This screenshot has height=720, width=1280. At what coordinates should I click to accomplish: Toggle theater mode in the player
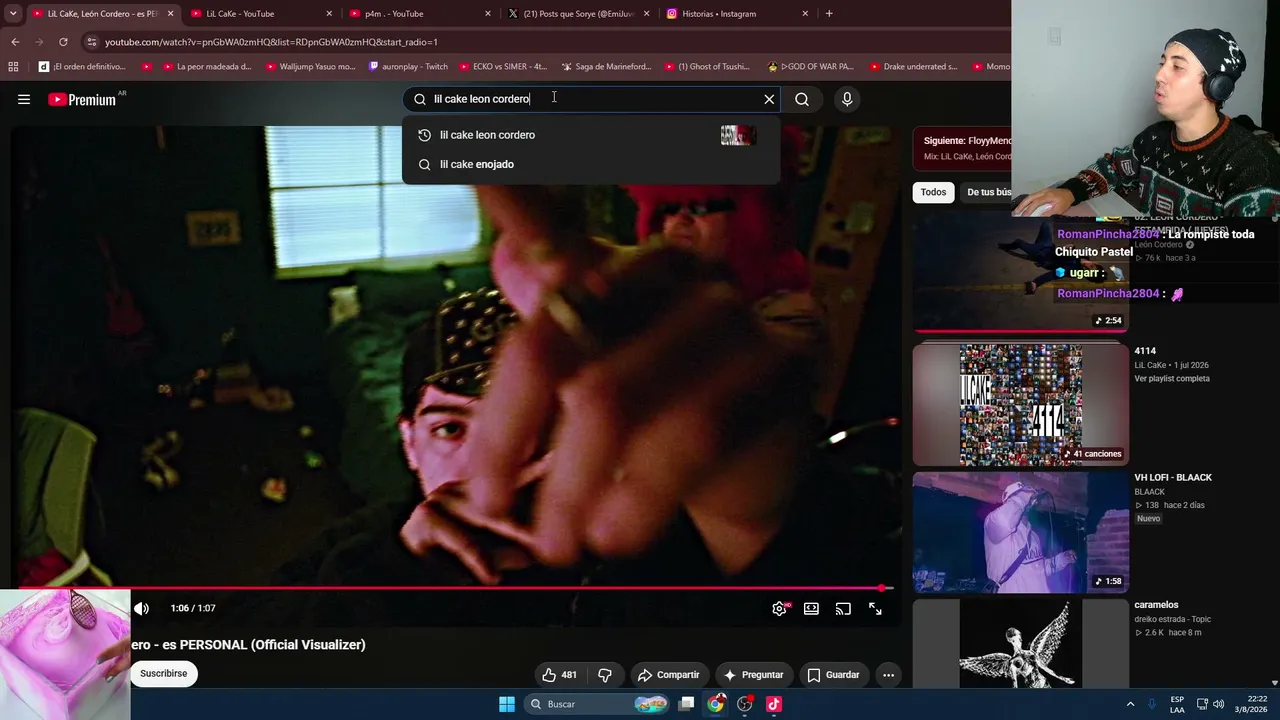click(811, 608)
